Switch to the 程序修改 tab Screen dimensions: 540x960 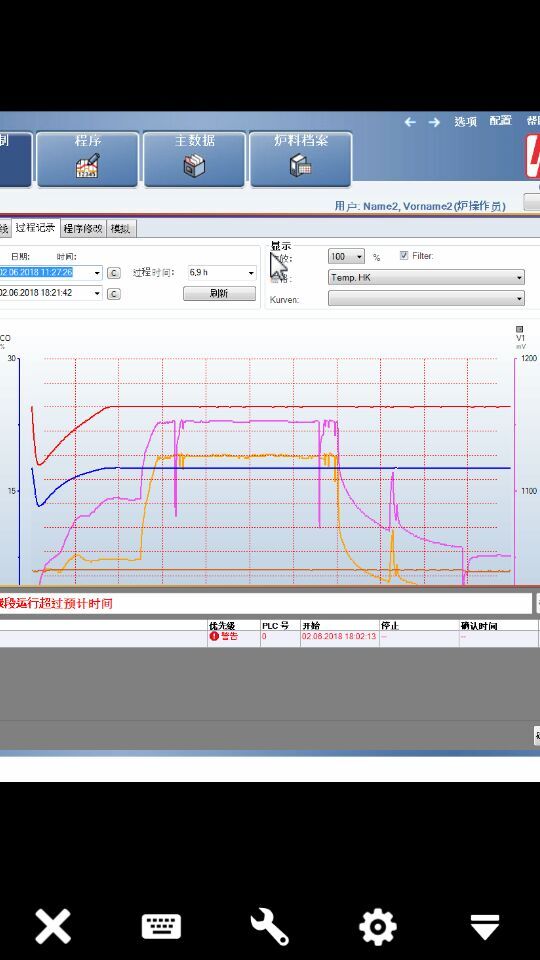point(83,228)
